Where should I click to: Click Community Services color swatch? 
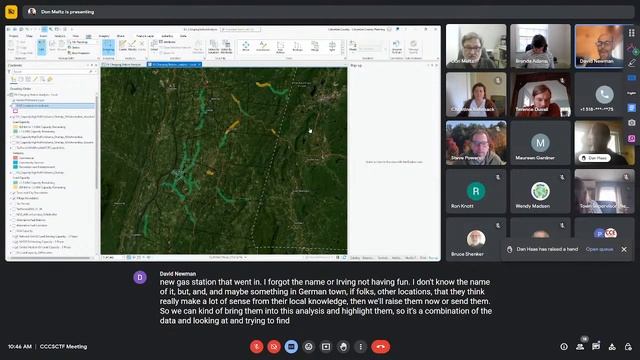coord(16,162)
